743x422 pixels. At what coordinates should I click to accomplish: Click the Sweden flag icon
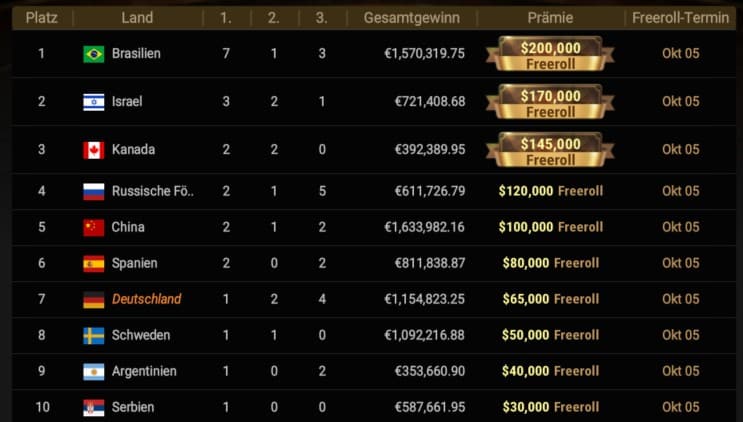[x=94, y=335]
